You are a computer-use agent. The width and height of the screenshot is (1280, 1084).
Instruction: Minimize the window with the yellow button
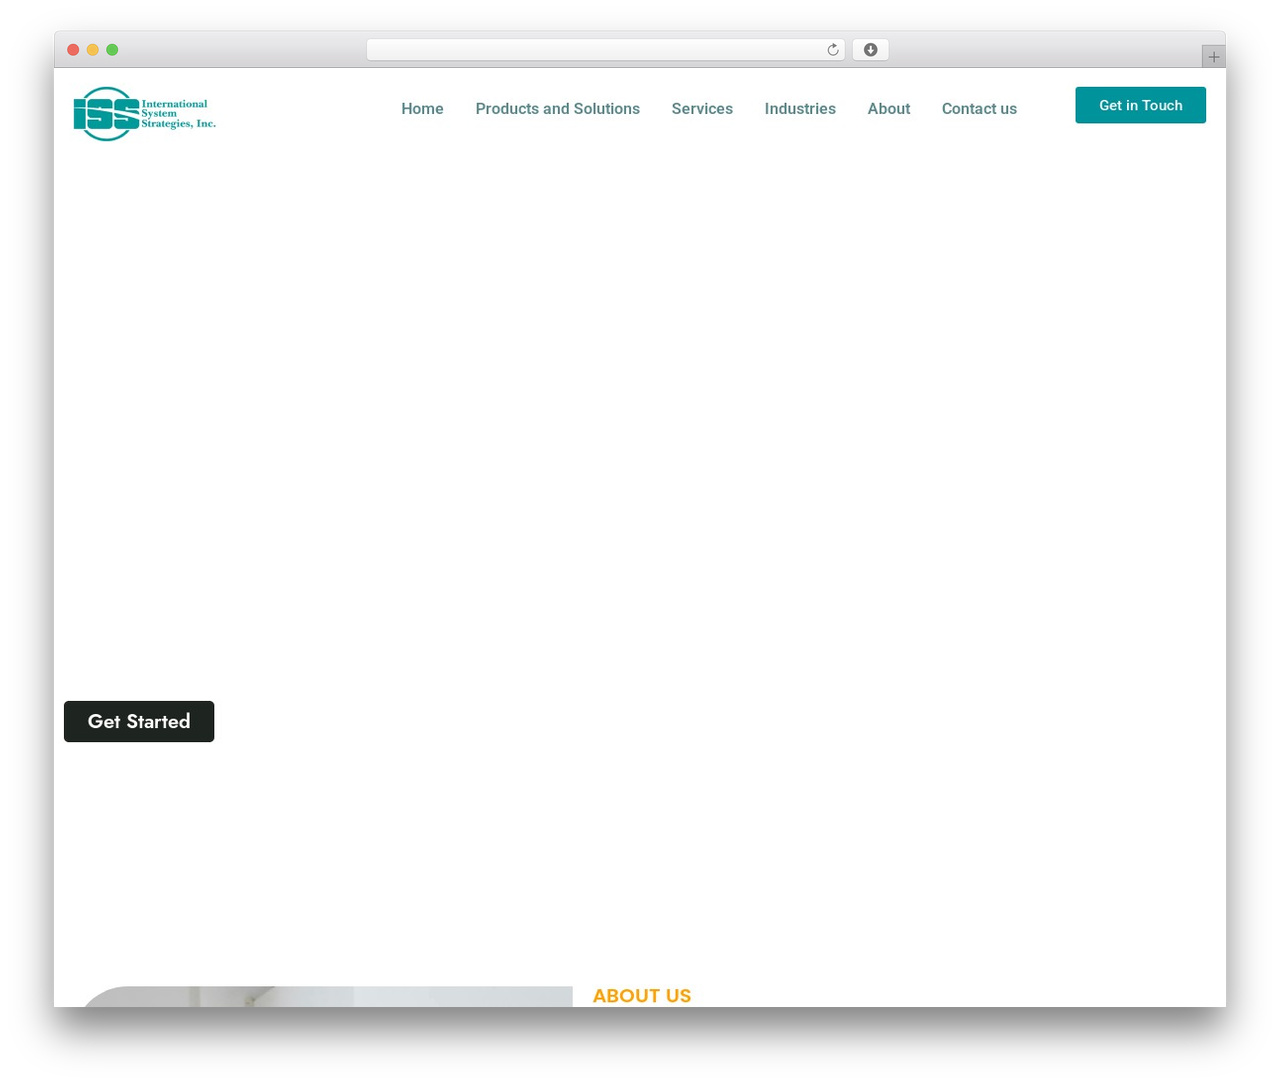coord(93,50)
